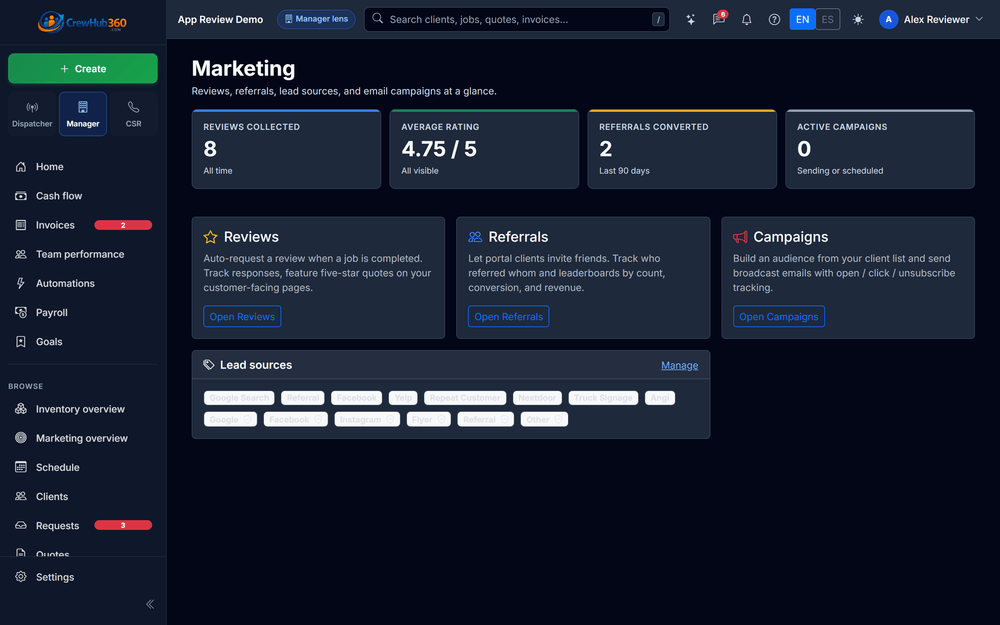Screen dimensions: 1000x625
Task: Click the Inventory overview icon
Action: click(21, 409)
